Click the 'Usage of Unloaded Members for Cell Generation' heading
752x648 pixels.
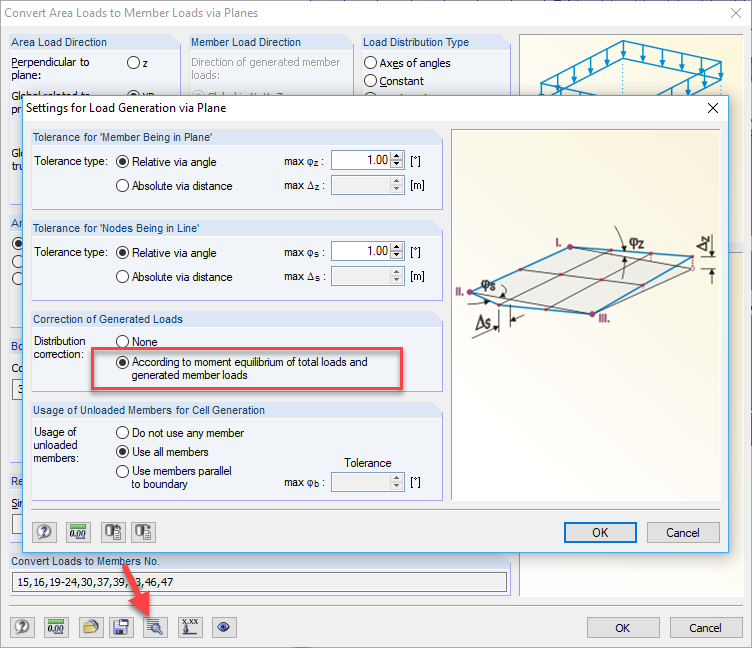coord(149,410)
